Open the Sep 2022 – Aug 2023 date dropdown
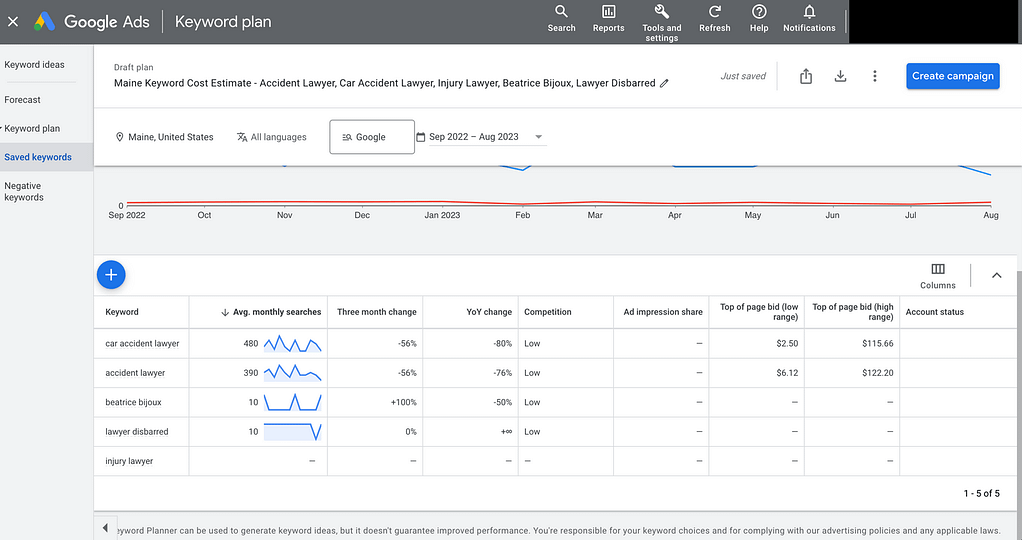1022x540 pixels. click(486, 137)
